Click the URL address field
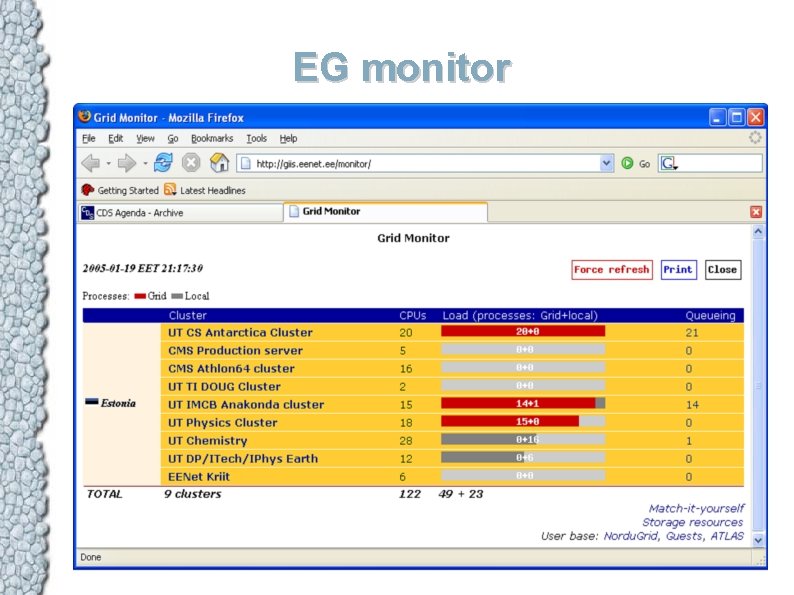794x595 pixels. click(418, 164)
